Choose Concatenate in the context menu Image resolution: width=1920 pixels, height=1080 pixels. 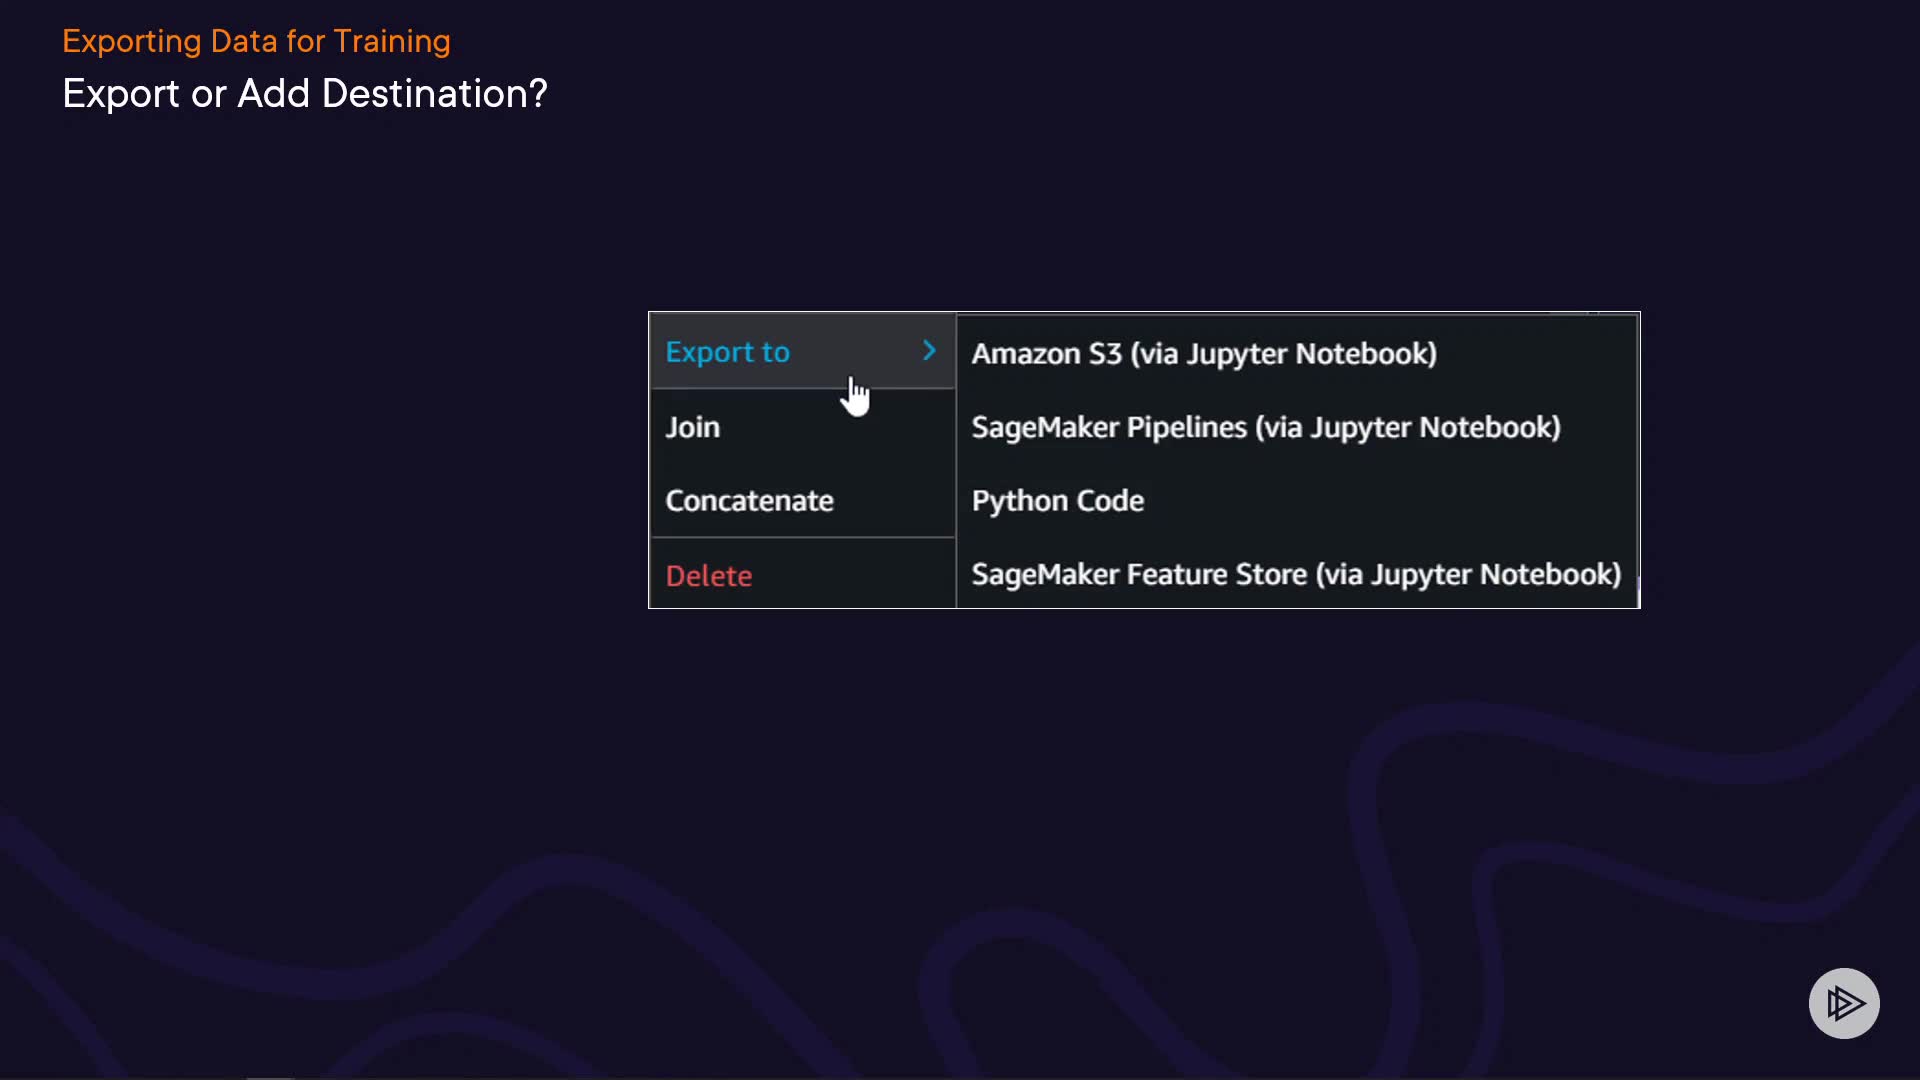point(749,501)
